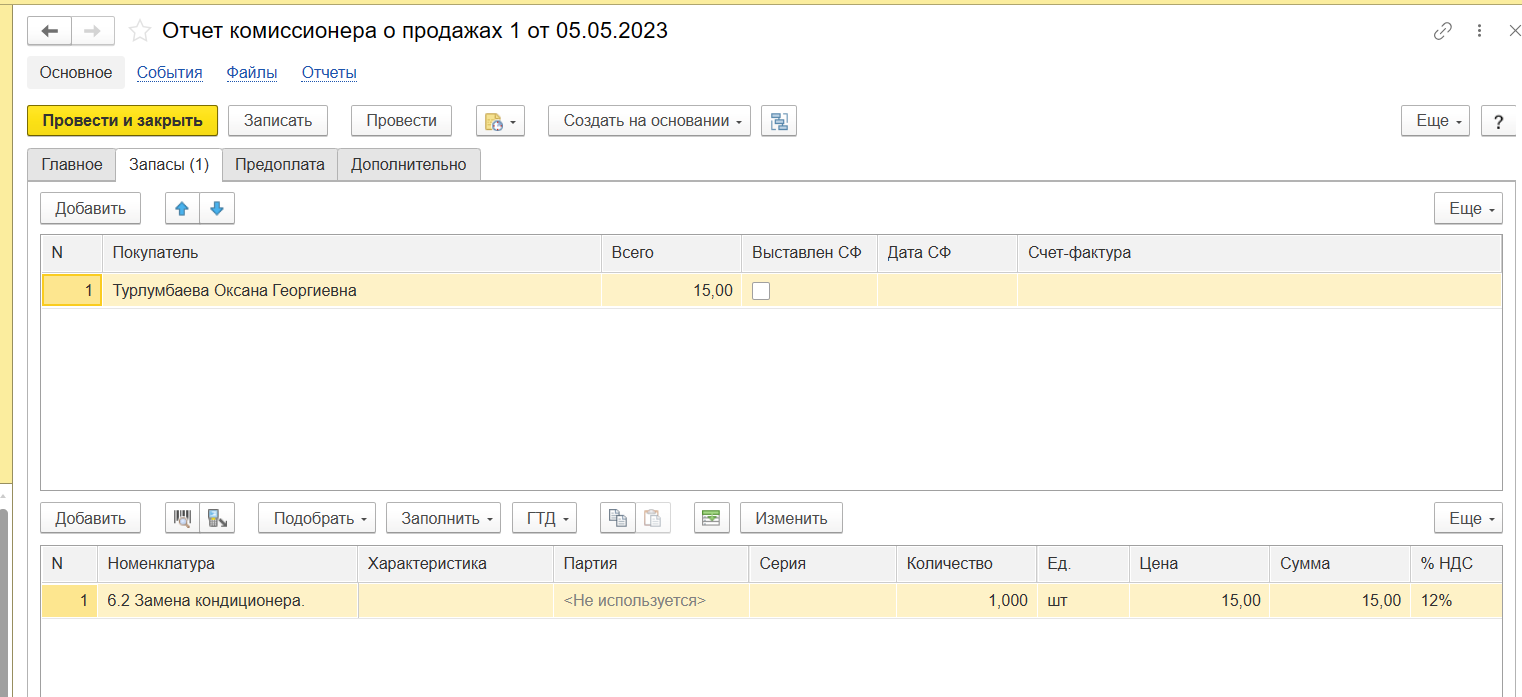
Task: Copy rows with the copy icon
Action: 618,518
